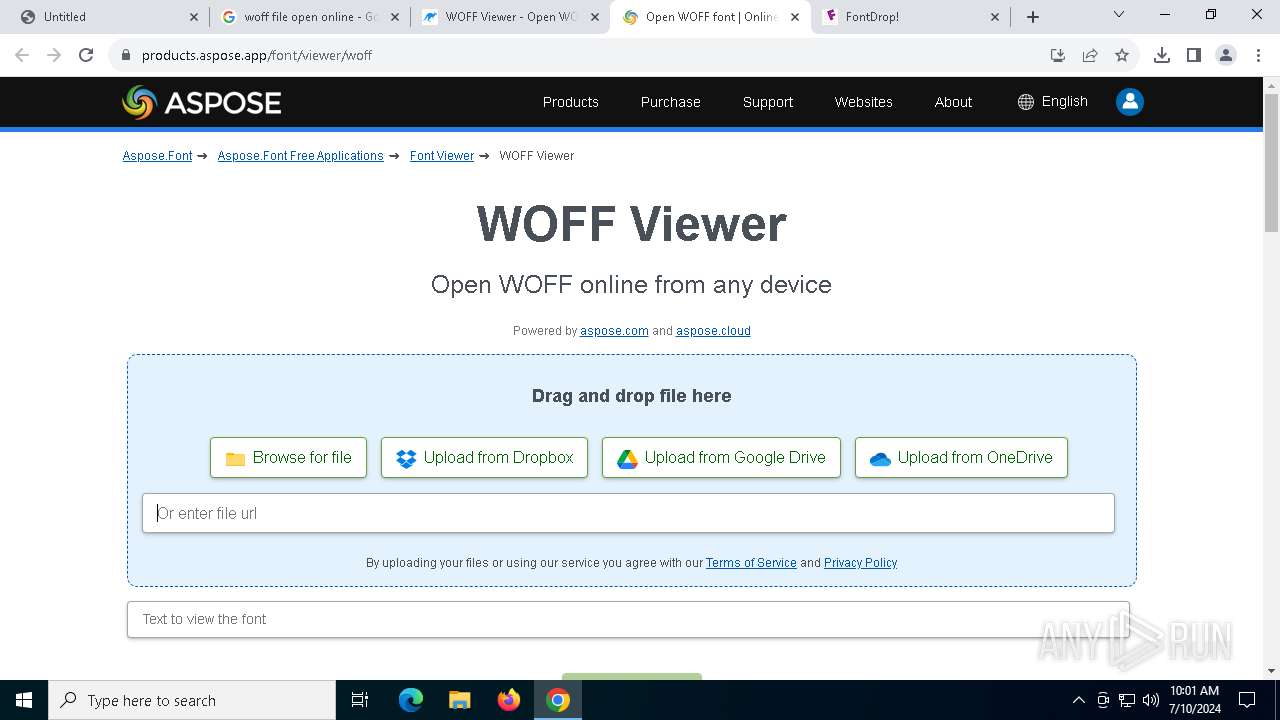The width and height of the screenshot is (1280, 720).
Task: Open the About menu
Action: pos(954,102)
